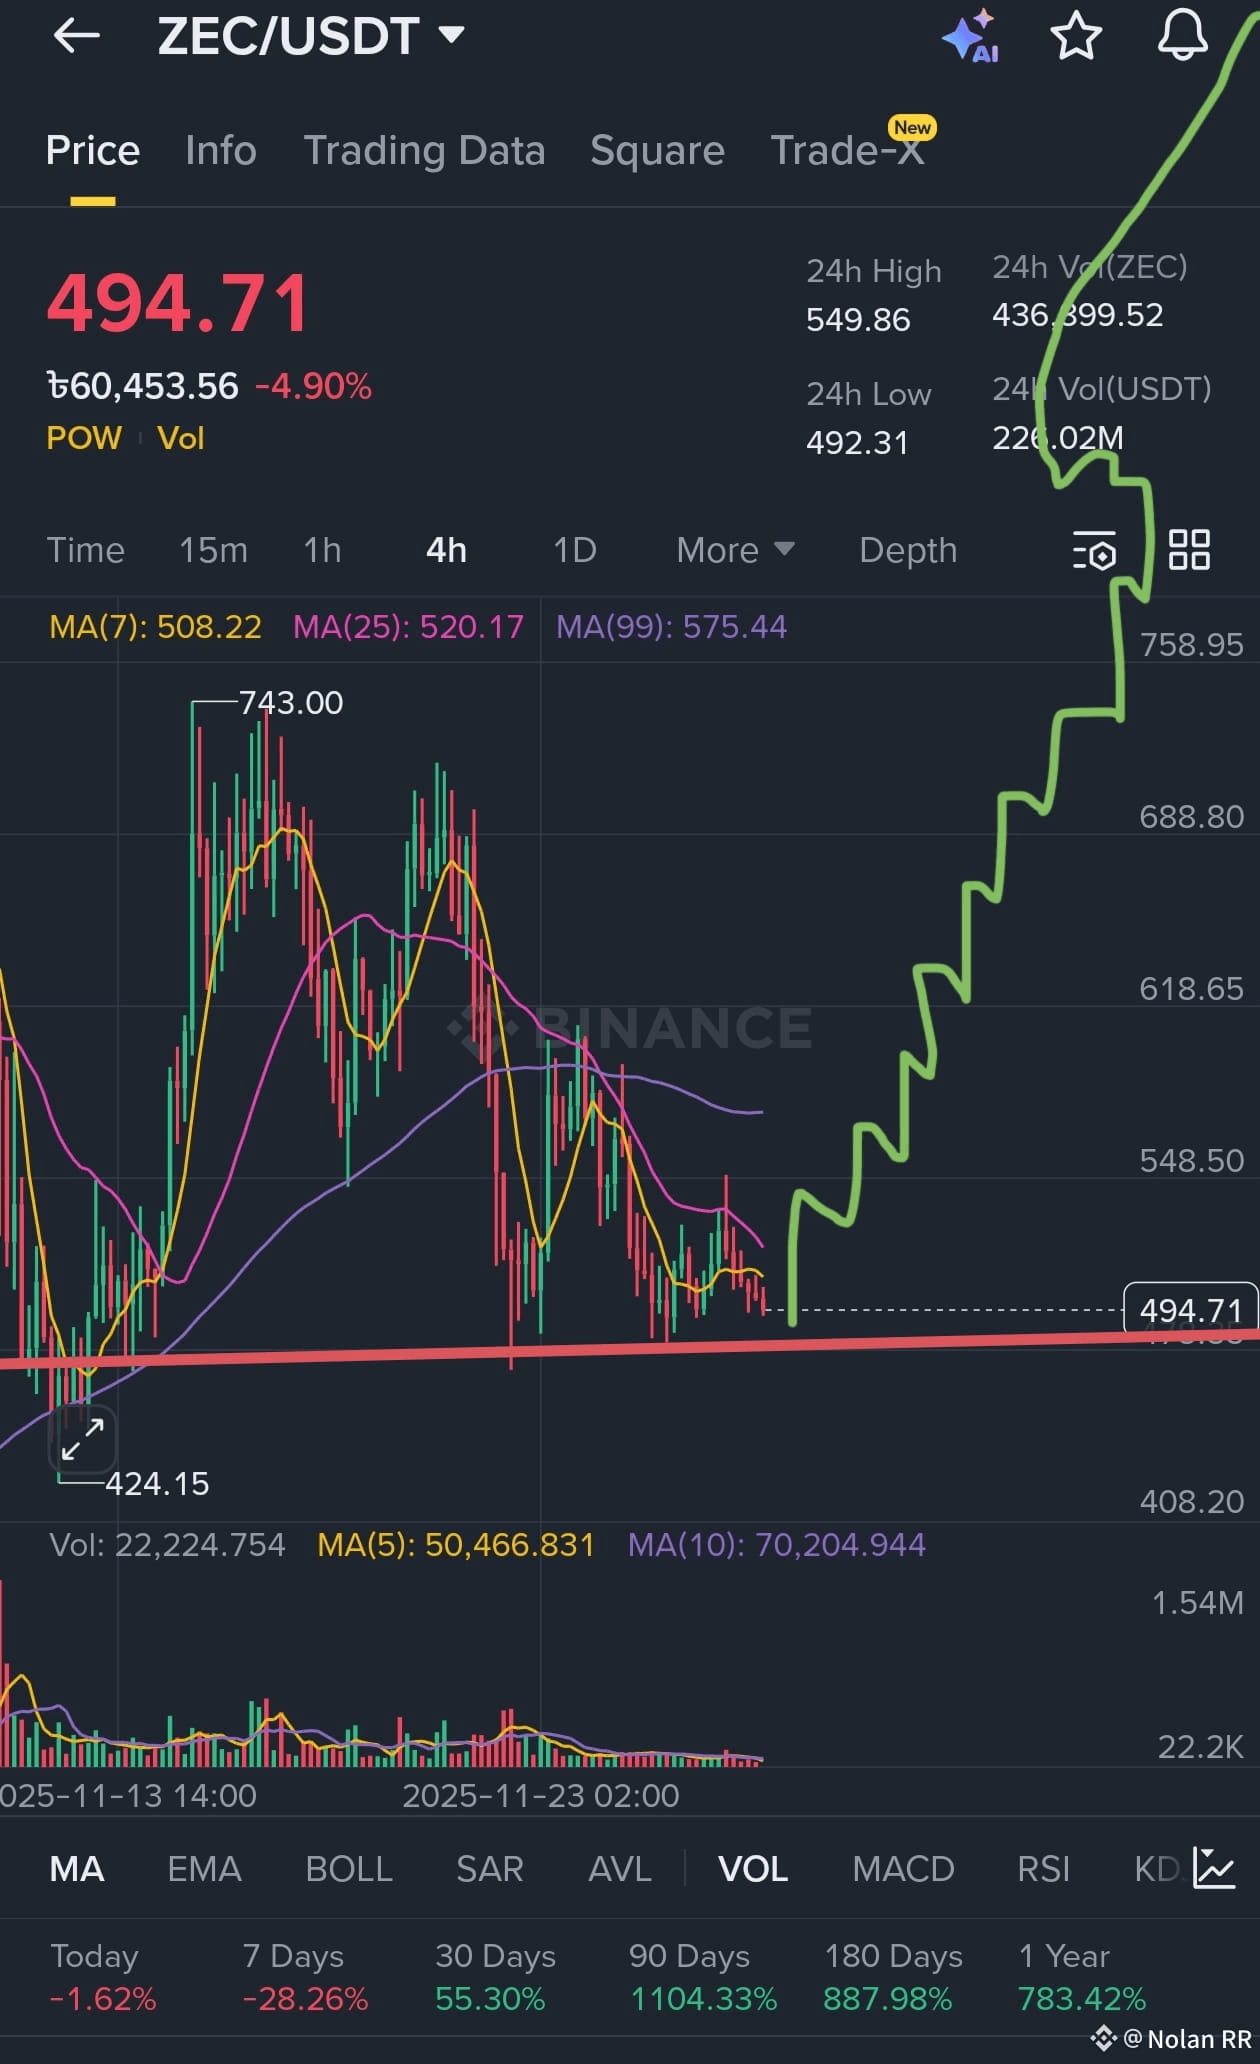Switch to the Info tab
The height and width of the screenshot is (2064, 1260).
221,150
